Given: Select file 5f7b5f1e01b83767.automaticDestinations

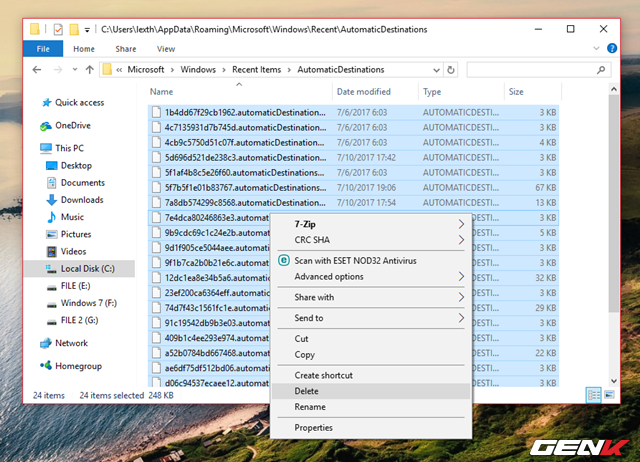Looking at the screenshot, I should click(353, 188).
